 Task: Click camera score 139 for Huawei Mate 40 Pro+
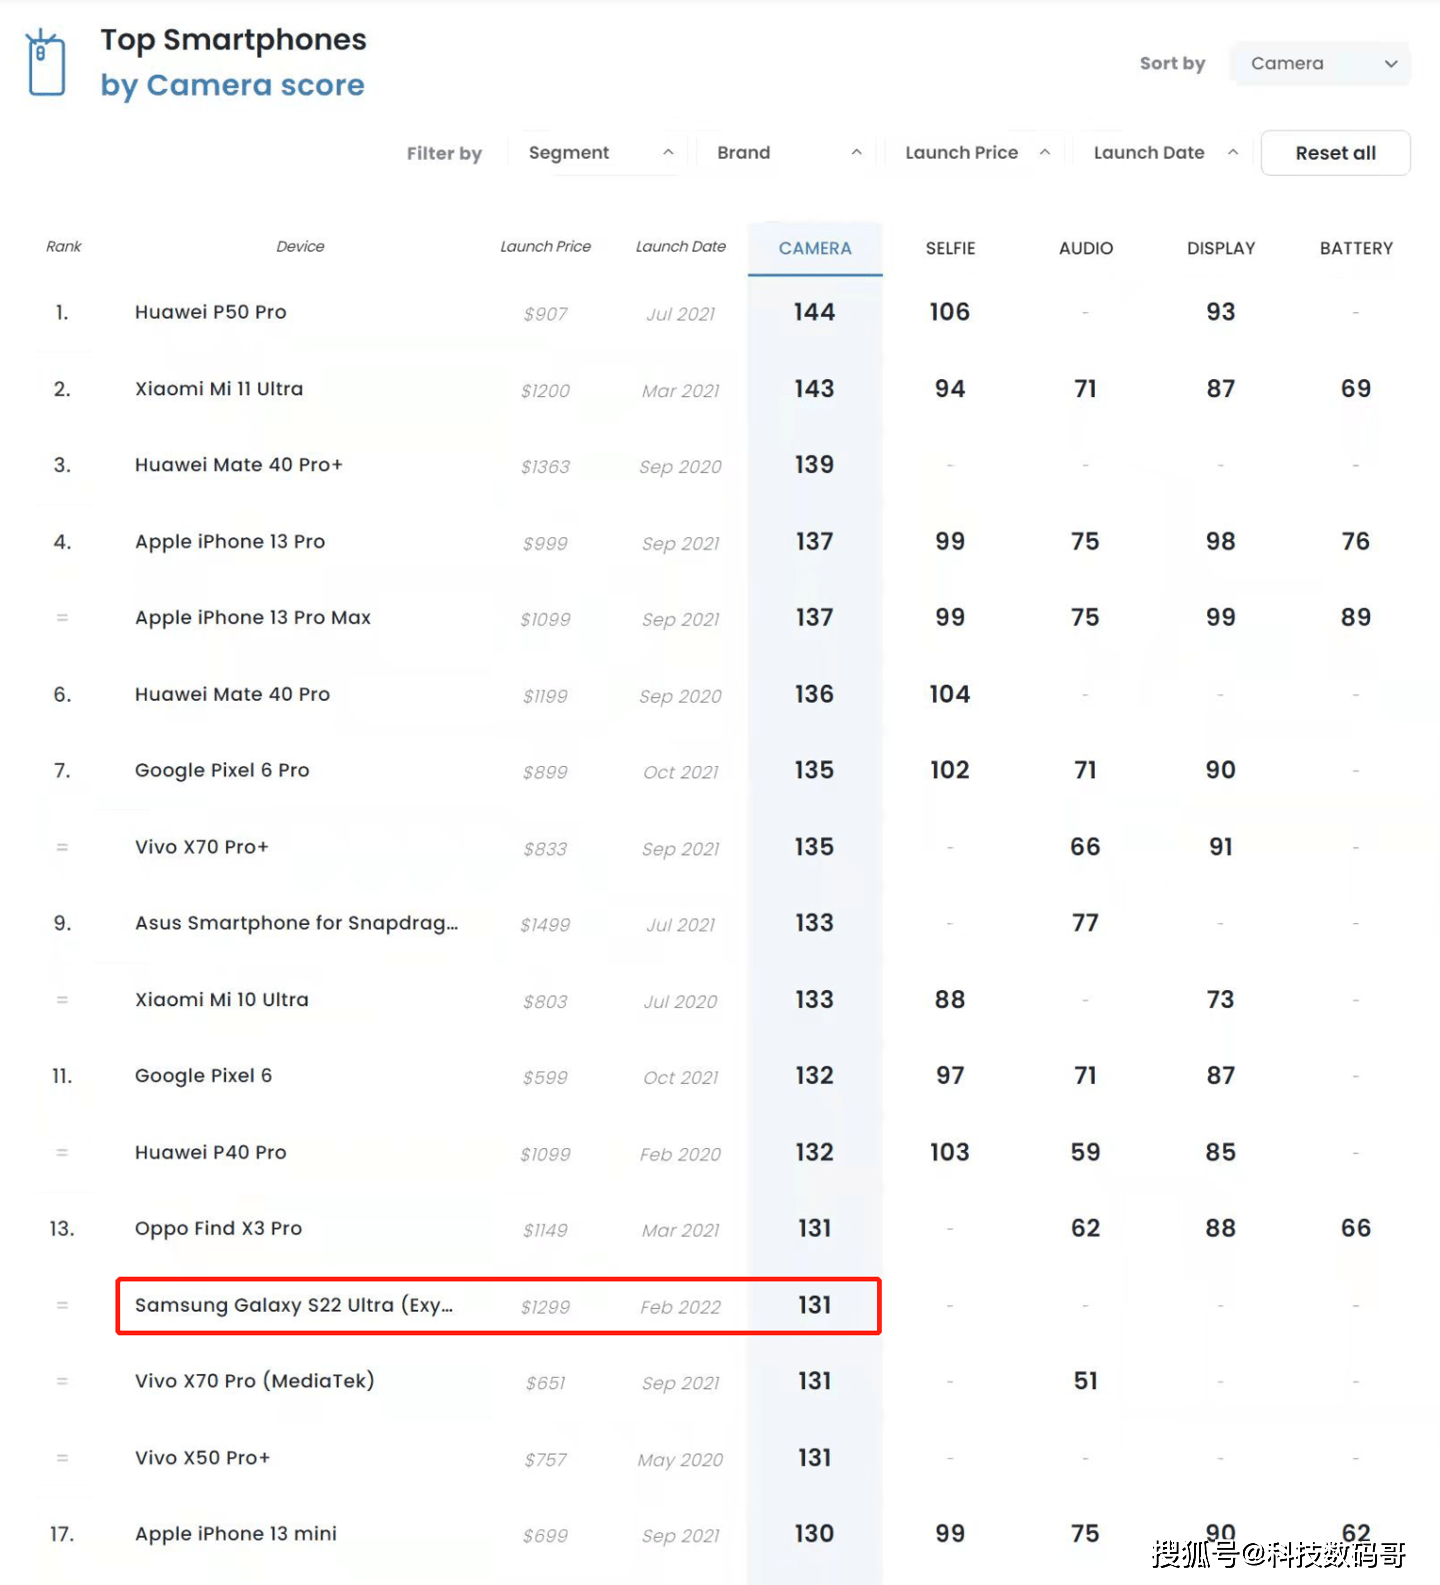[x=814, y=465]
